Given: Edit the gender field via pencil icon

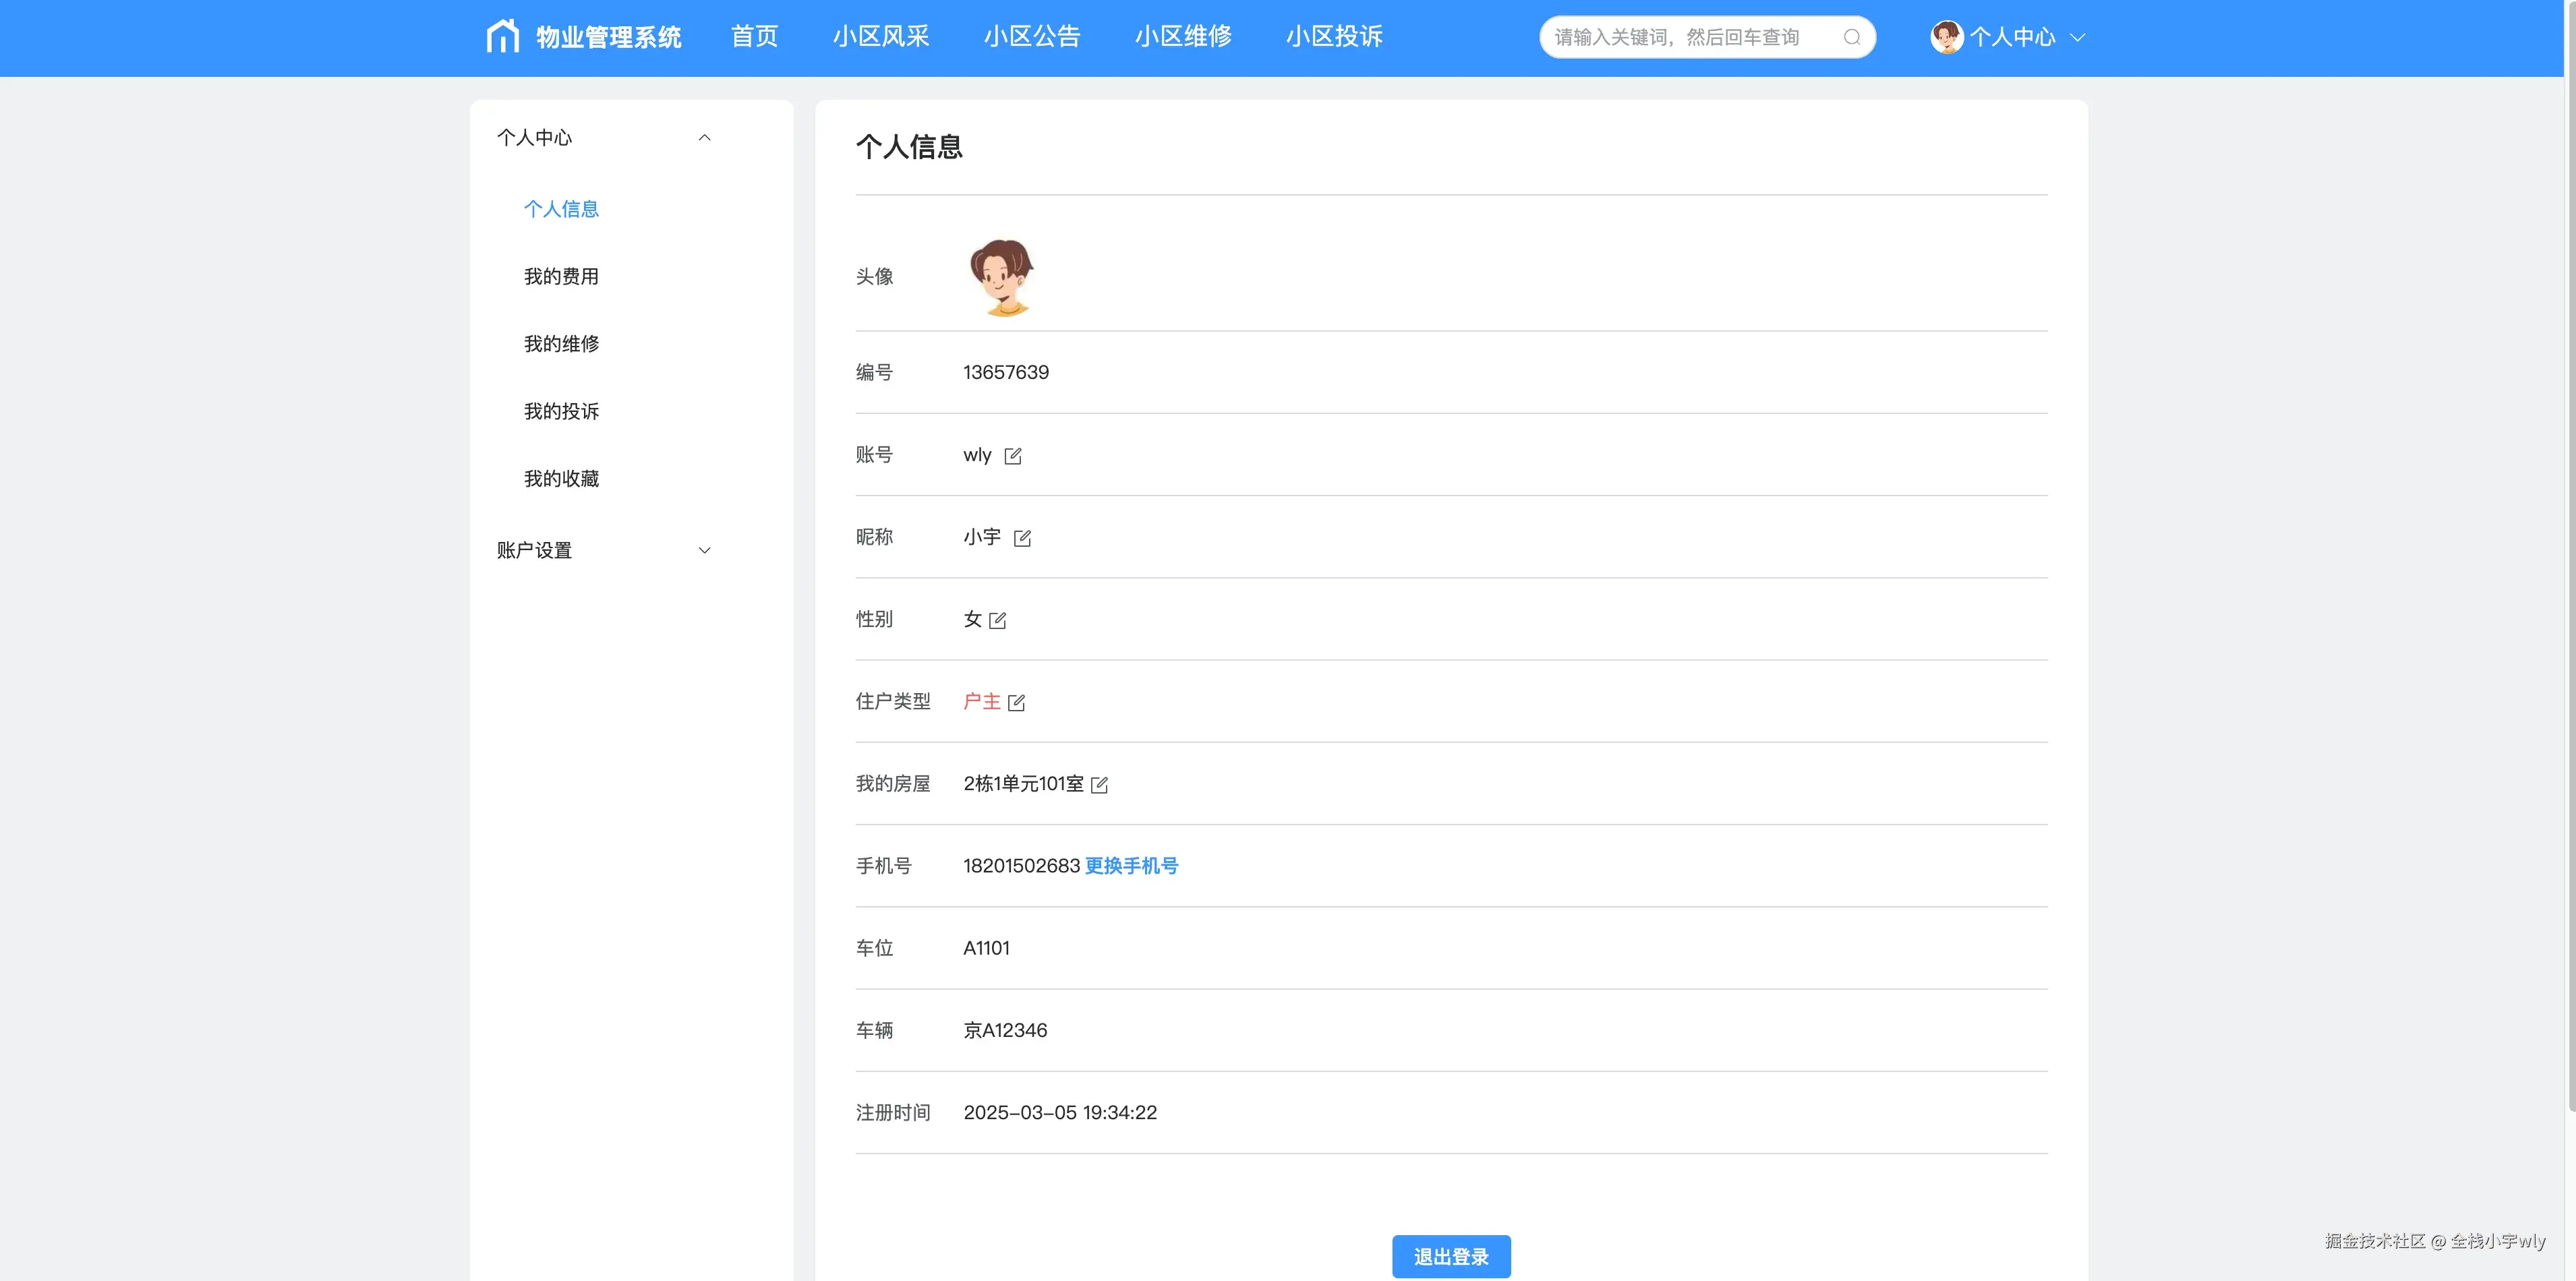Looking at the screenshot, I should (x=997, y=621).
